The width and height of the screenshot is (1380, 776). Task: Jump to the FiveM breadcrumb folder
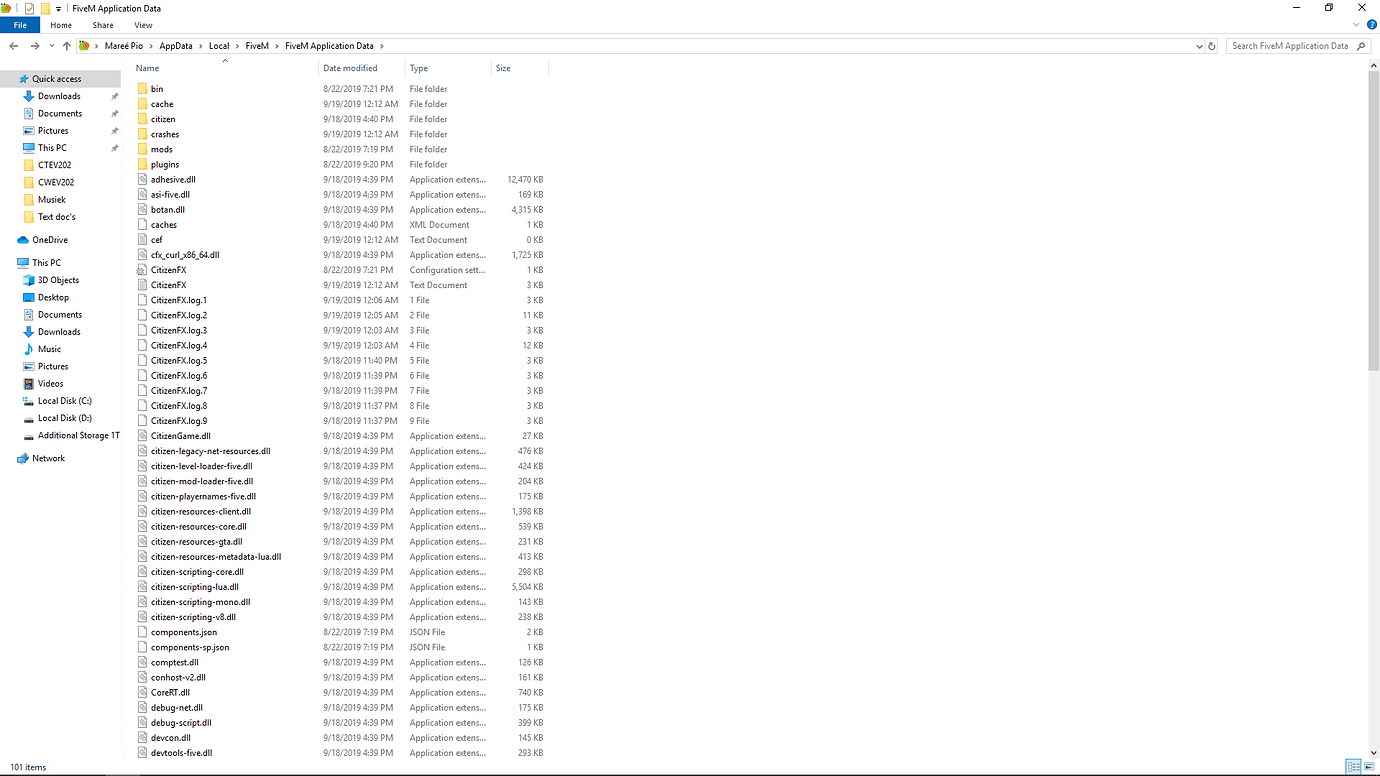click(x=258, y=46)
